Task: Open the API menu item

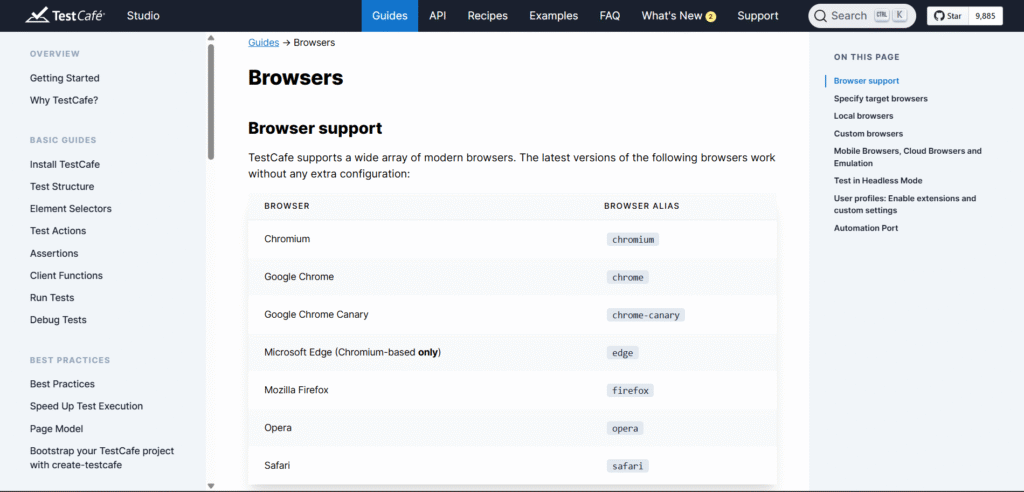Action: point(438,16)
